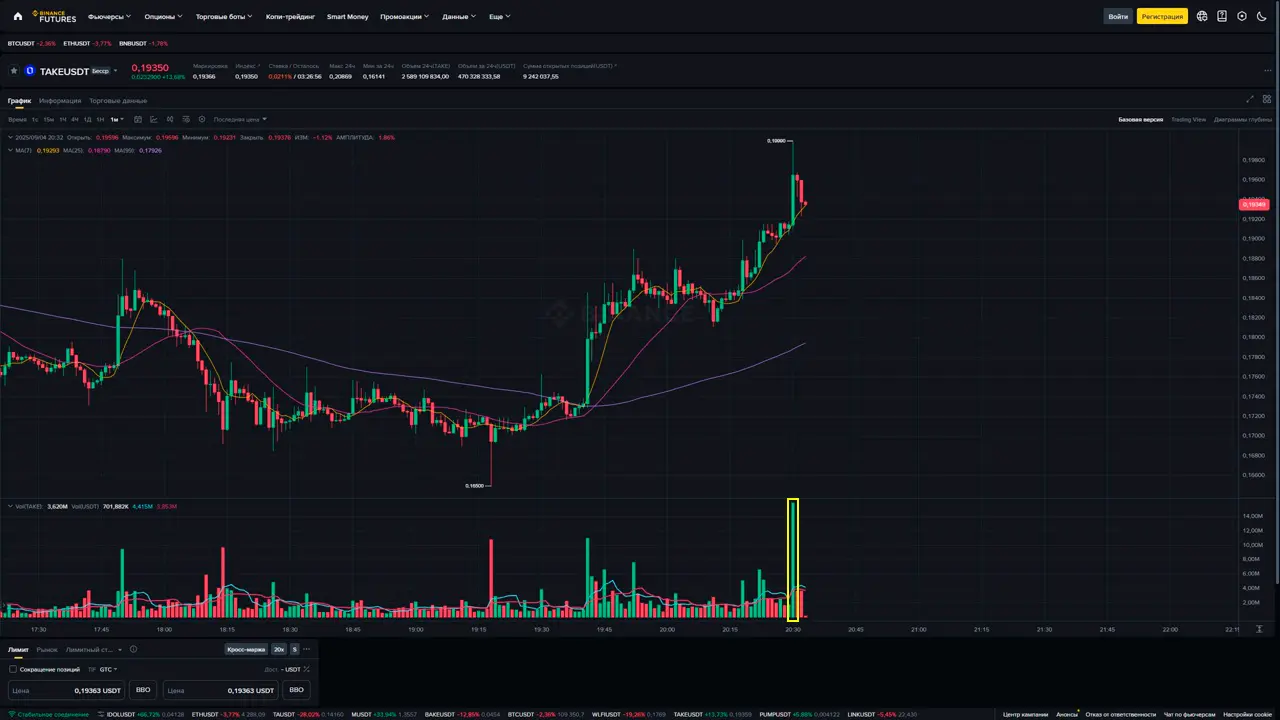Image resolution: width=1280 pixels, height=720 pixels.
Task: Open the 1м interval dropdown
Action: point(117,119)
